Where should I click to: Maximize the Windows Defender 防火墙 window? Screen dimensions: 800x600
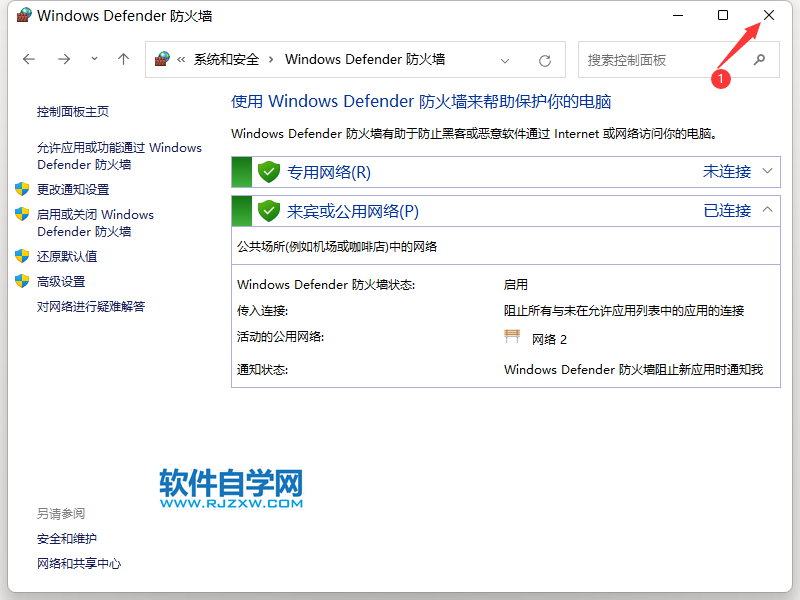point(722,15)
